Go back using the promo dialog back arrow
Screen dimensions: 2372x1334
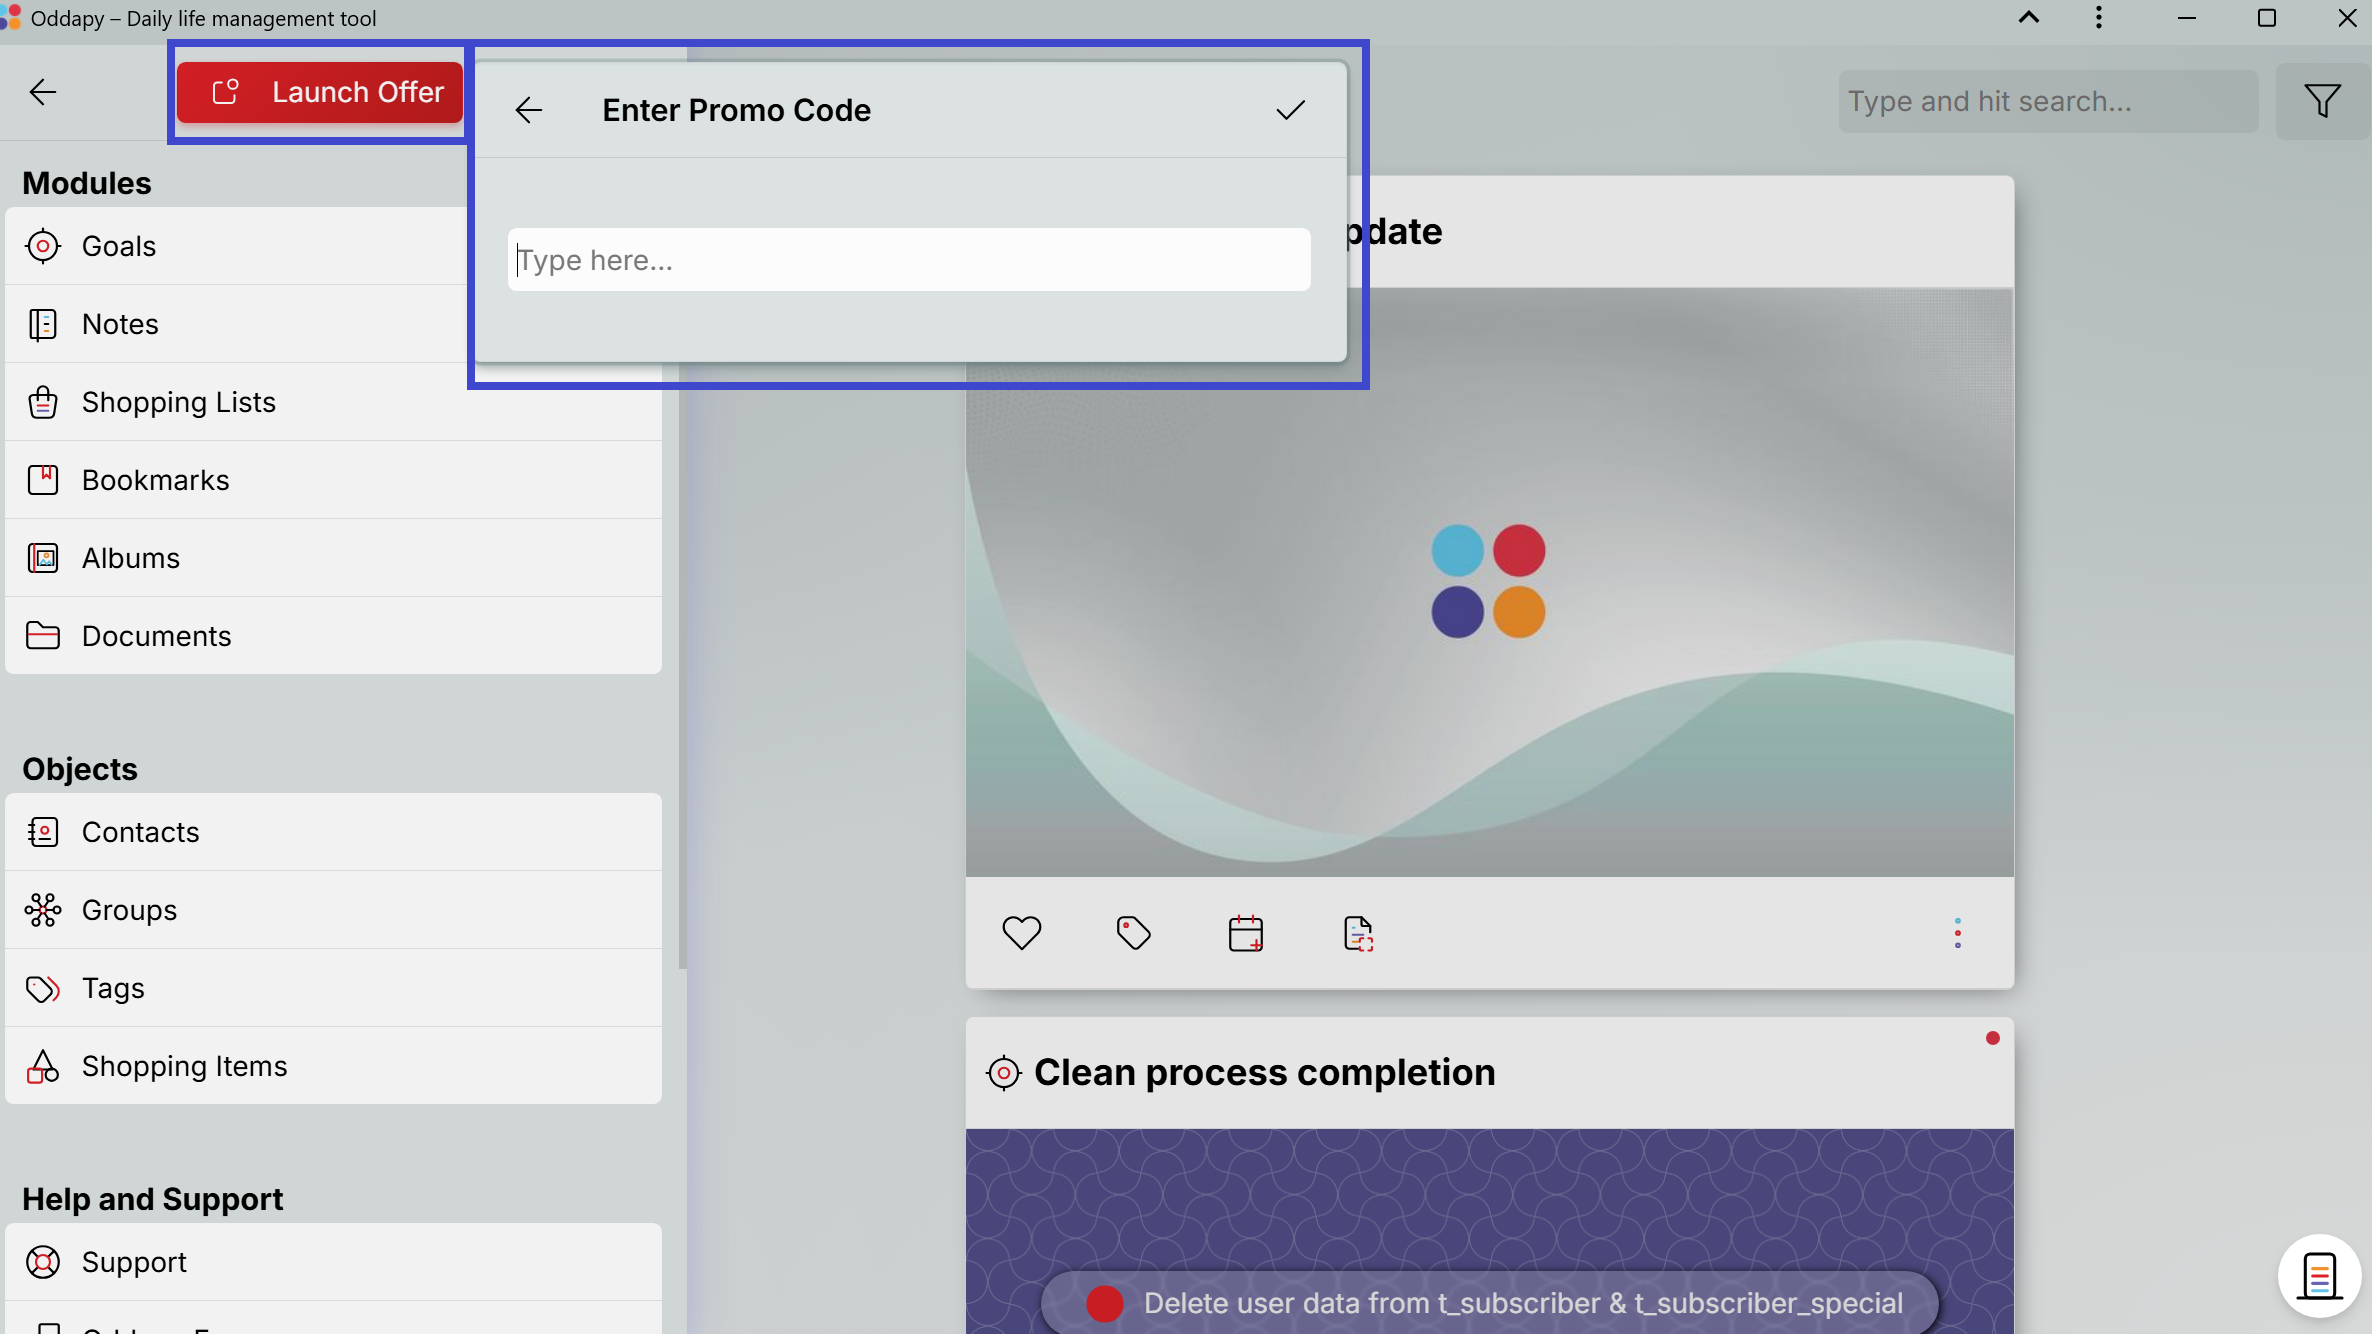click(528, 110)
